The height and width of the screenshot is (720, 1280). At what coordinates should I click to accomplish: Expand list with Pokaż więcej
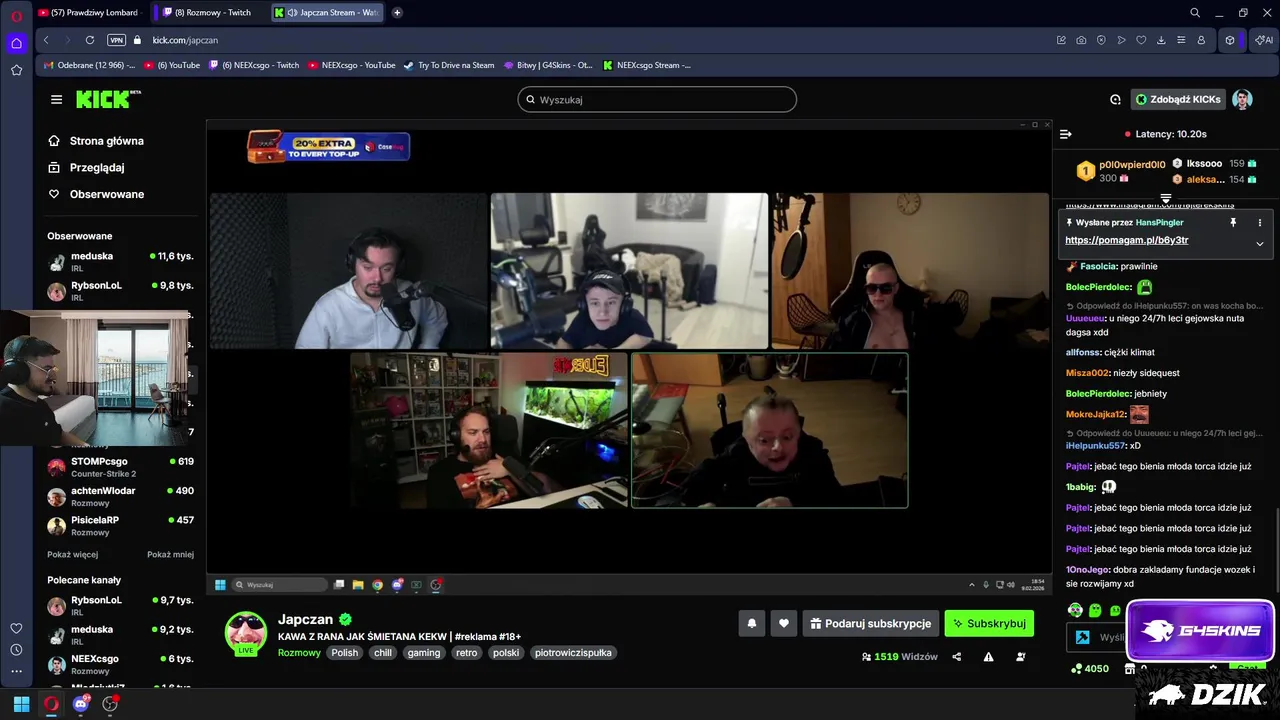point(72,554)
